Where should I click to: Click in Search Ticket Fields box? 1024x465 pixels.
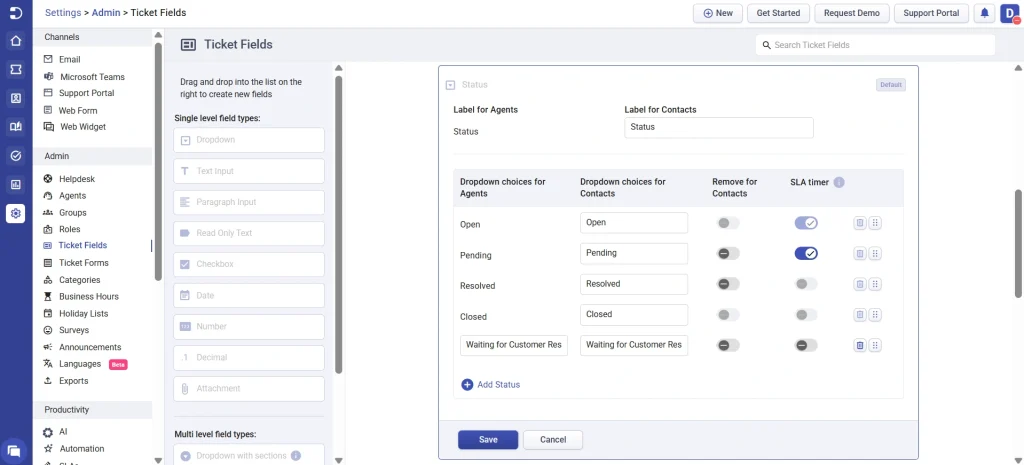875,45
